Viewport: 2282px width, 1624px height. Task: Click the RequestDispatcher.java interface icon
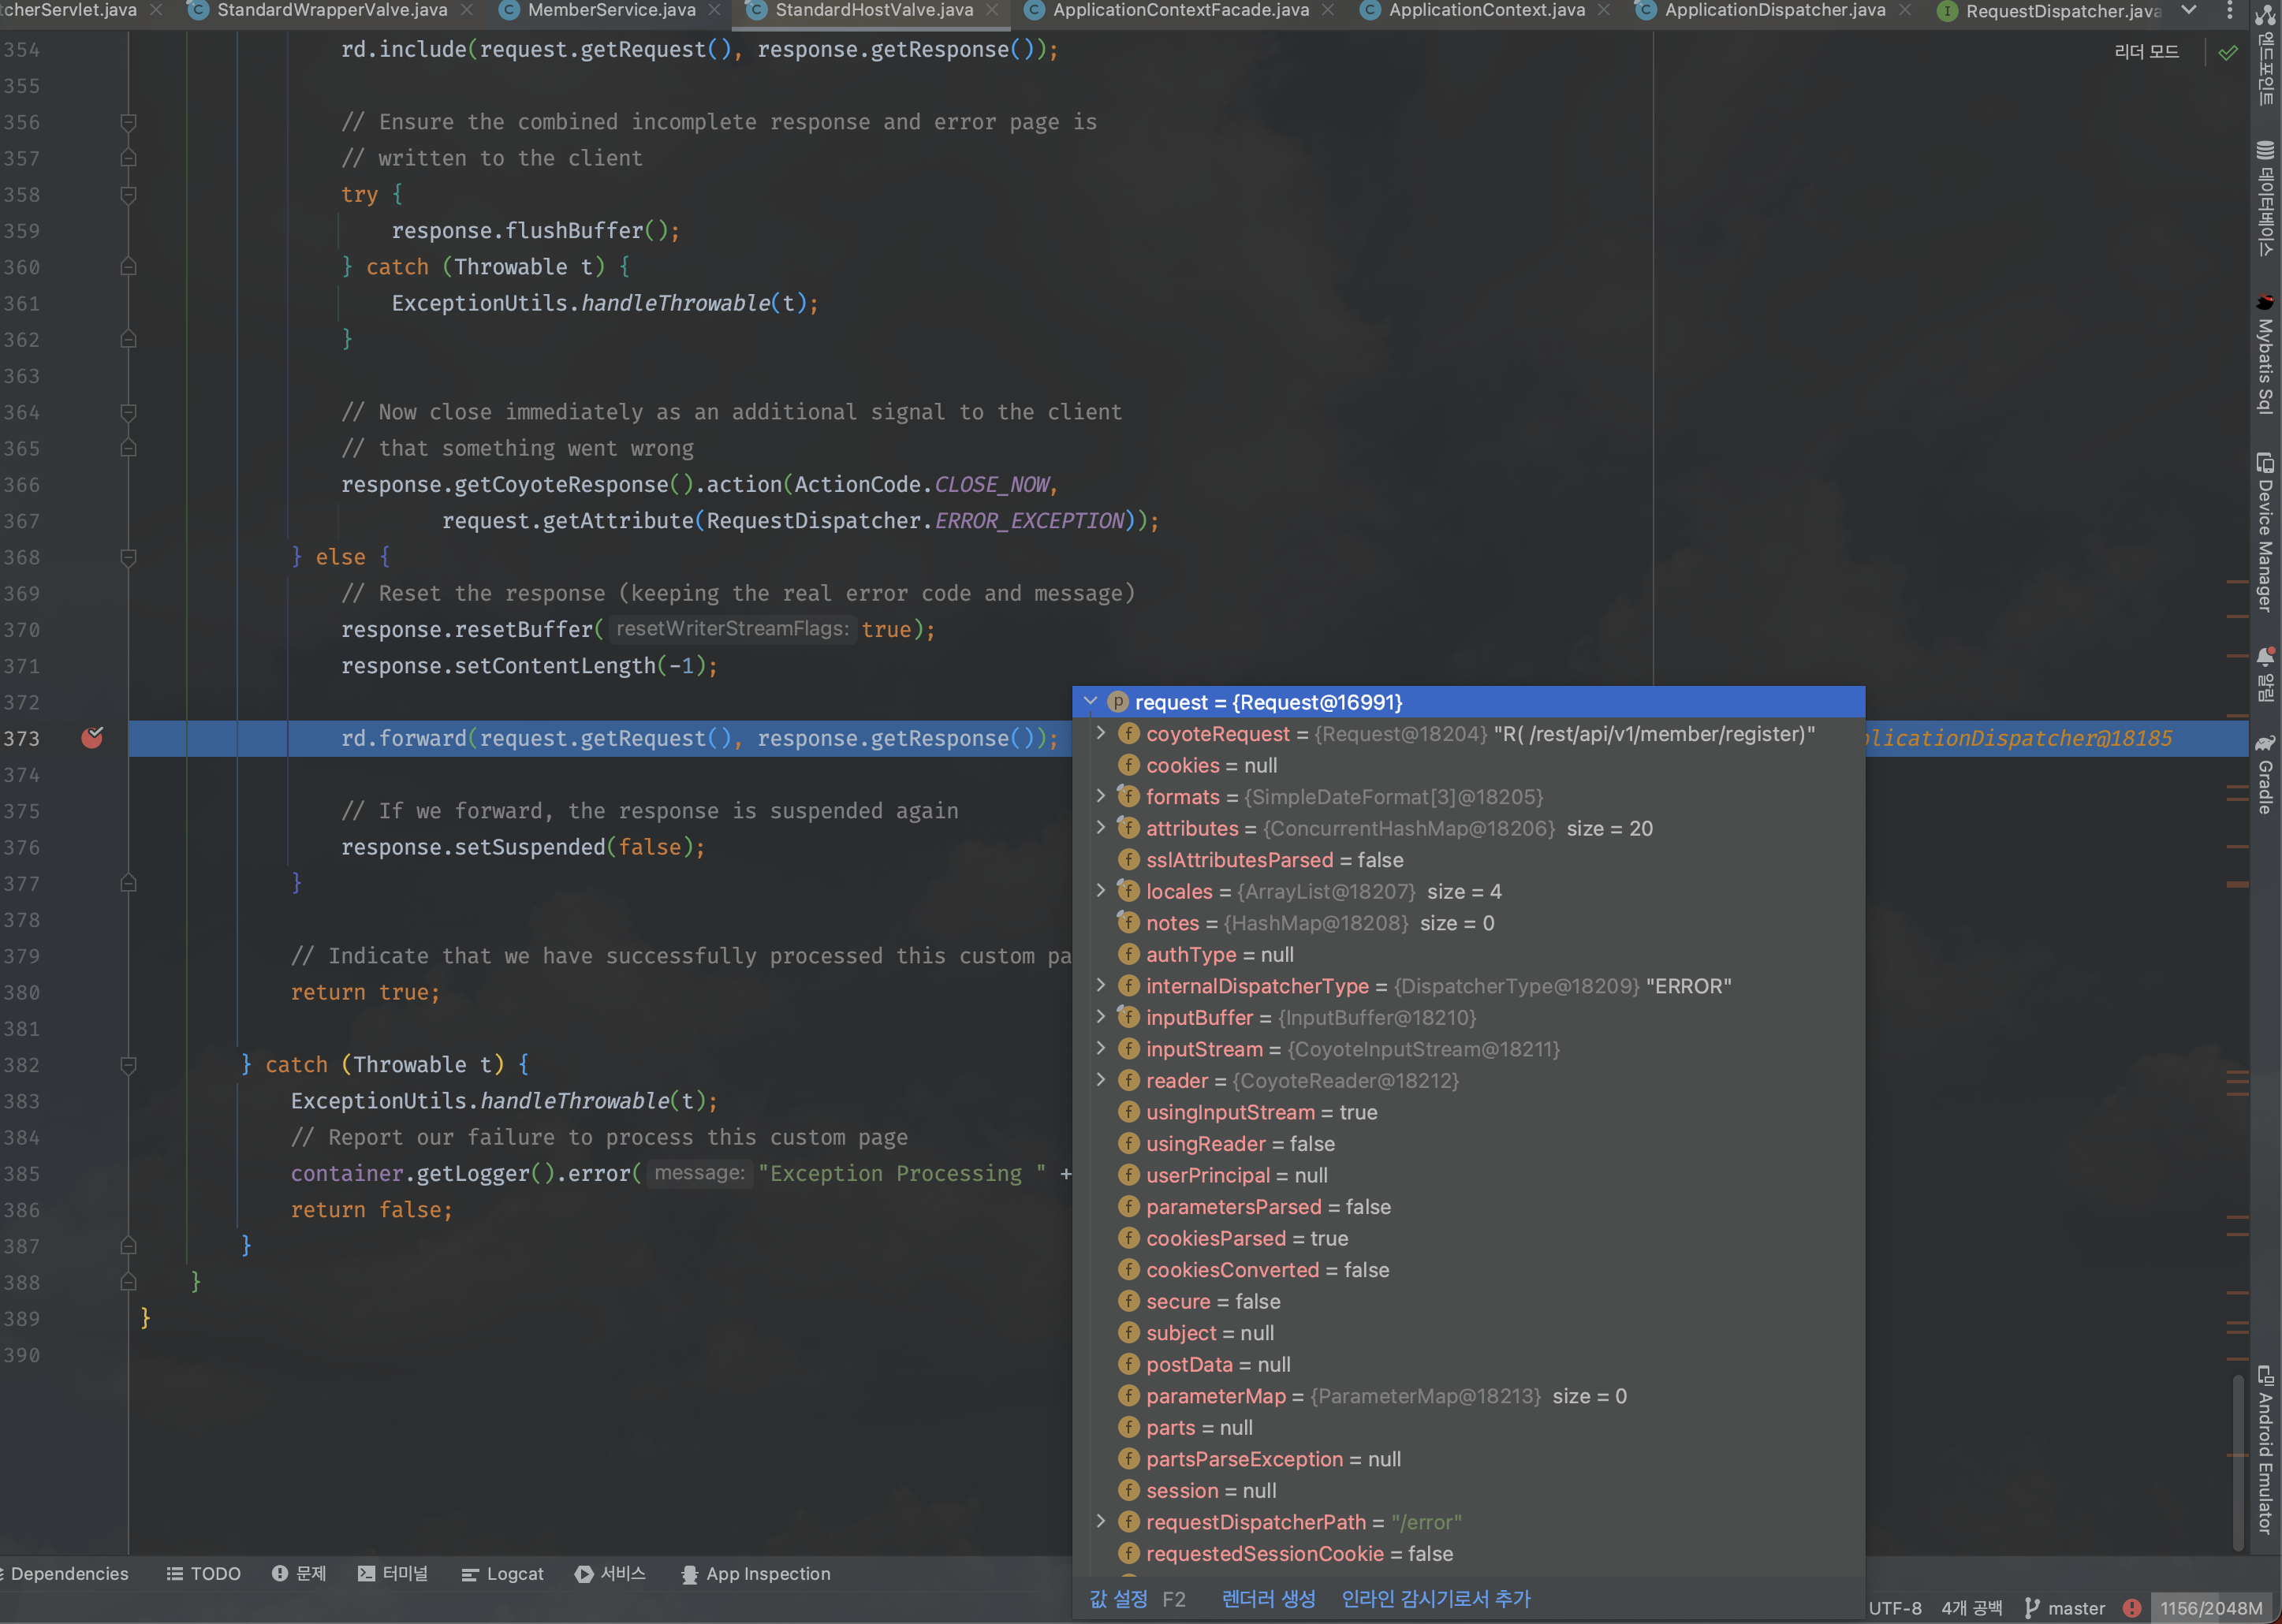pos(1946,11)
